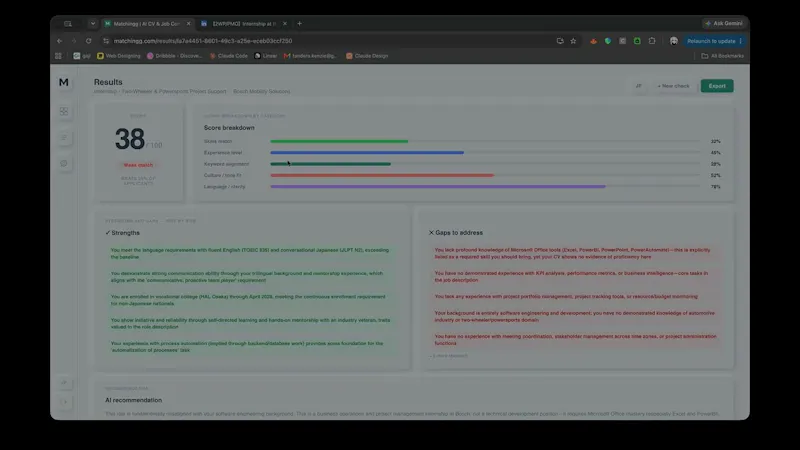This screenshot has height=450, width=800.
Task: Click the red Culture tone fit bar
Action: coord(382,176)
